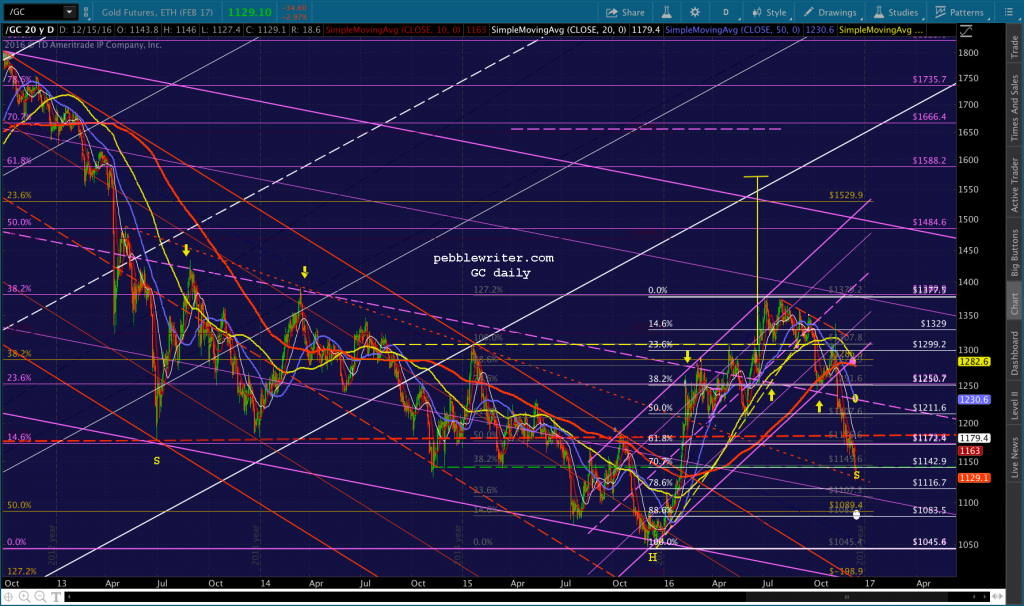Click the price axis scale icon
The image size is (1024, 606).
click(x=966, y=31)
